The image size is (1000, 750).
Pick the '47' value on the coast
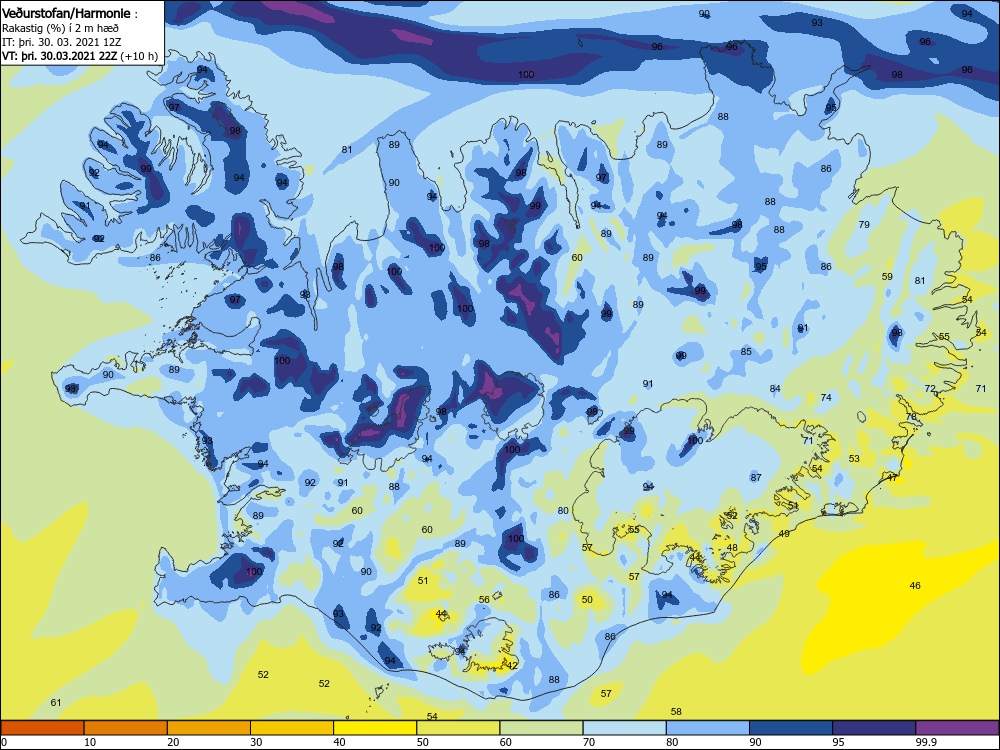tap(892, 478)
